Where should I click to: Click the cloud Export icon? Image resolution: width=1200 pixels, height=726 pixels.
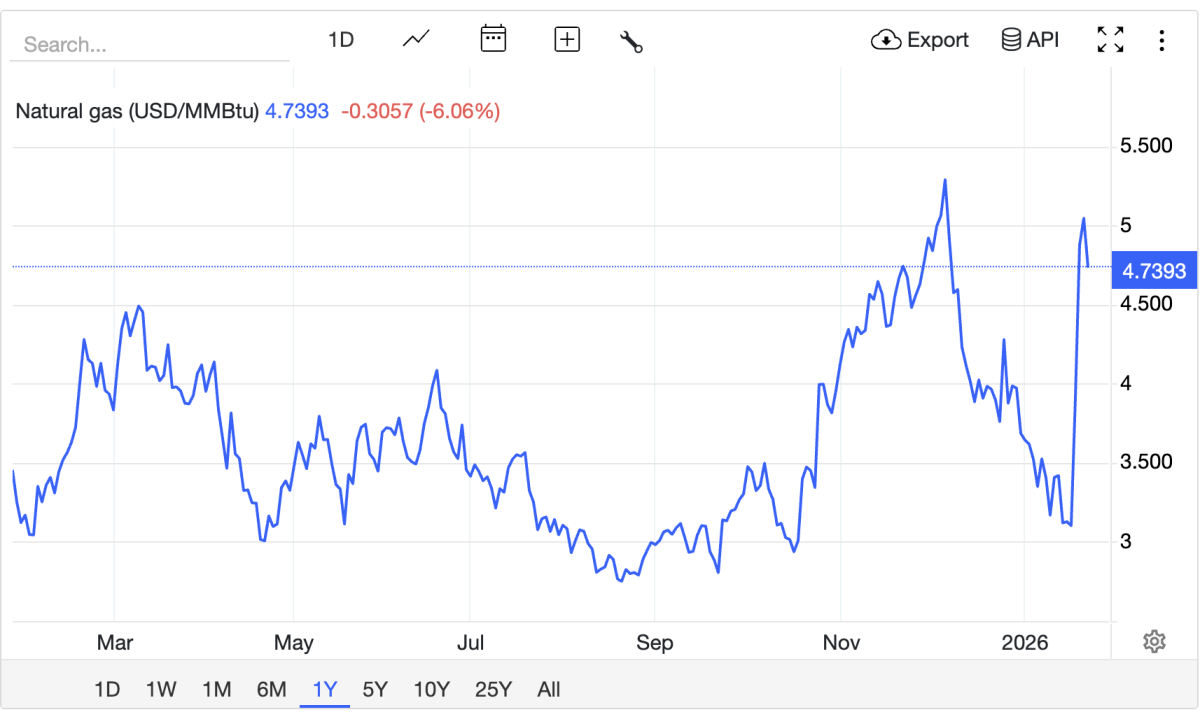pyautogui.click(x=887, y=40)
